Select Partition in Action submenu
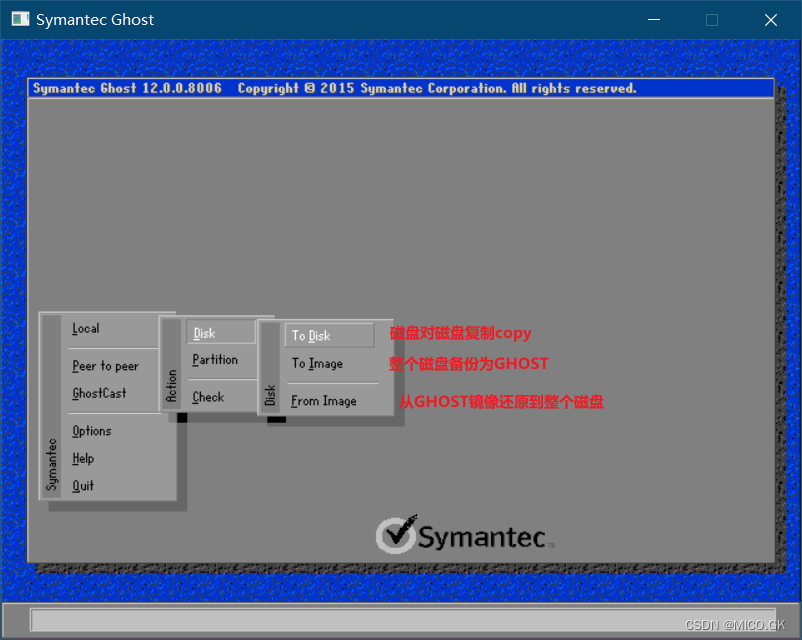 (215, 360)
